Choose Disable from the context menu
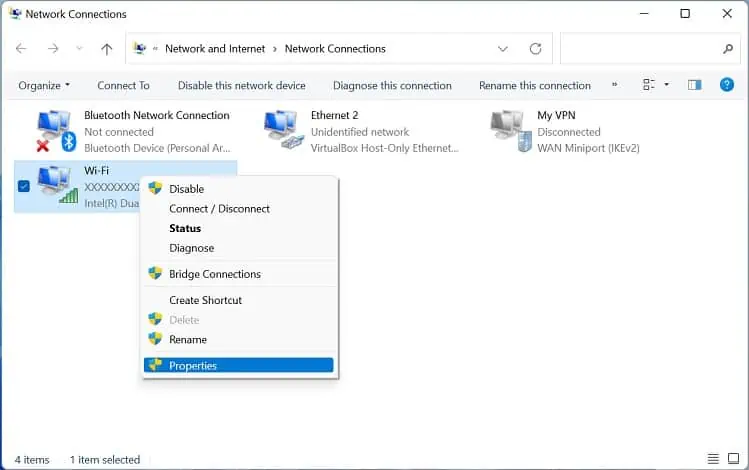 tap(241, 189)
